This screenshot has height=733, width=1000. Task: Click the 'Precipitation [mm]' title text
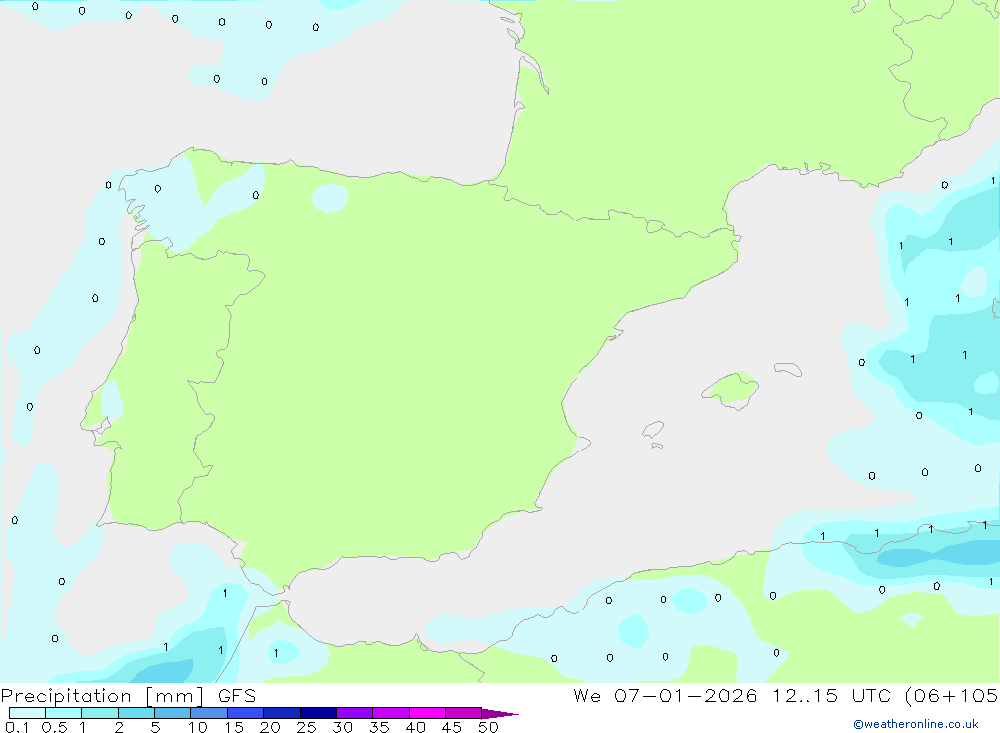(102, 696)
